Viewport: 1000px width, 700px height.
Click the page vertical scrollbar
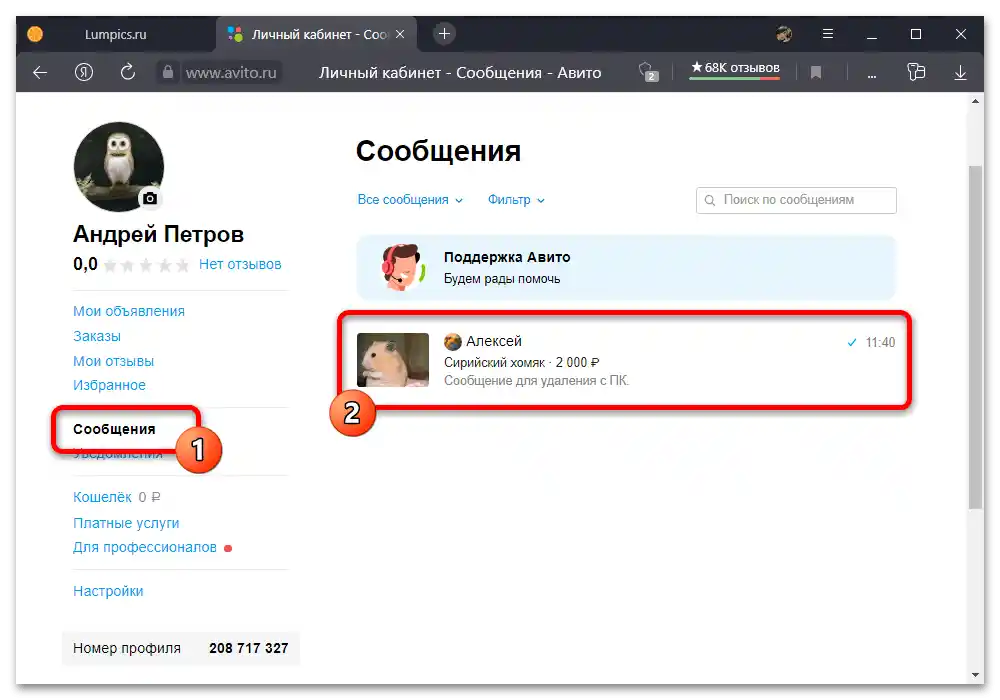975,337
